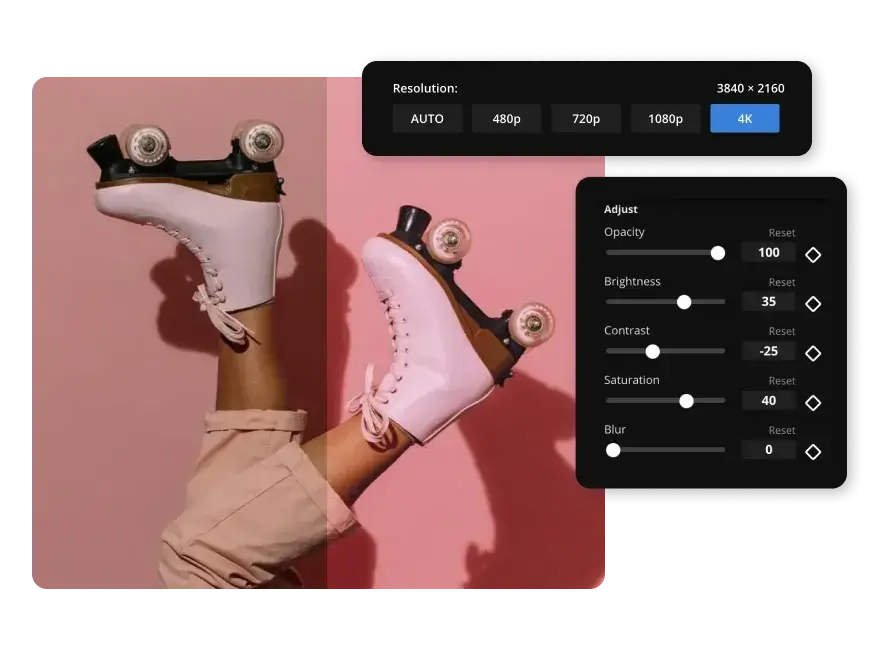Choose the 720p resolution
Viewport: 880px width, 650px height.
tap(585, 118)
